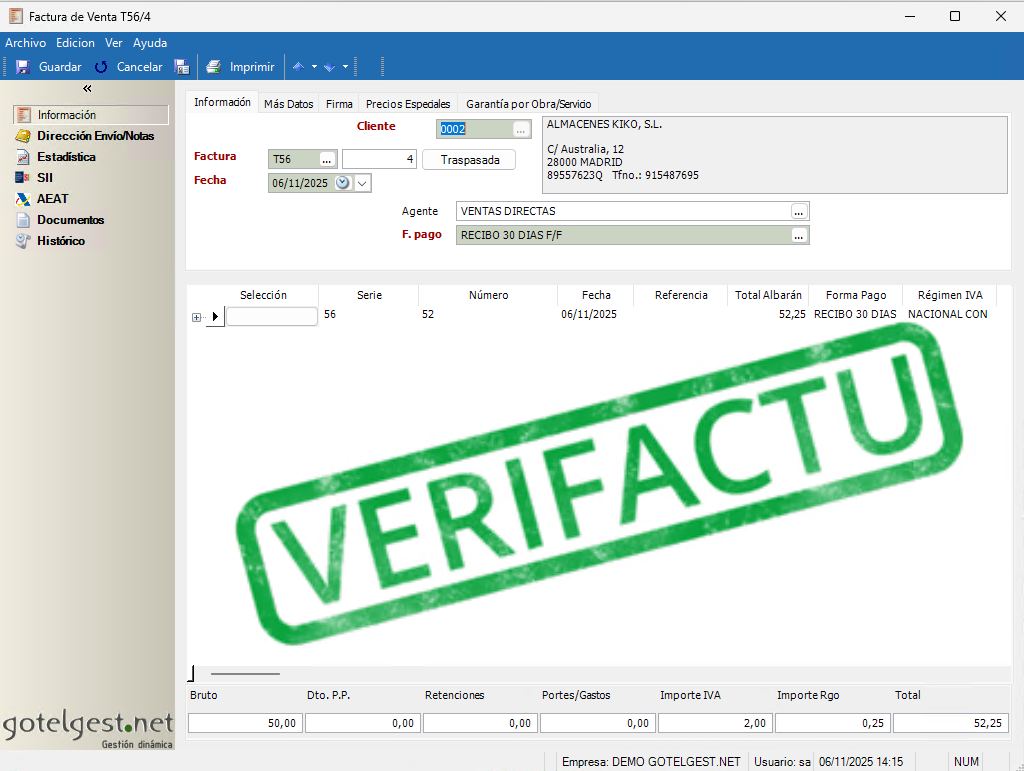Open F. pago lookup ellipsis button
Viewport: 1024px width, 771px height.
(798, 236)
